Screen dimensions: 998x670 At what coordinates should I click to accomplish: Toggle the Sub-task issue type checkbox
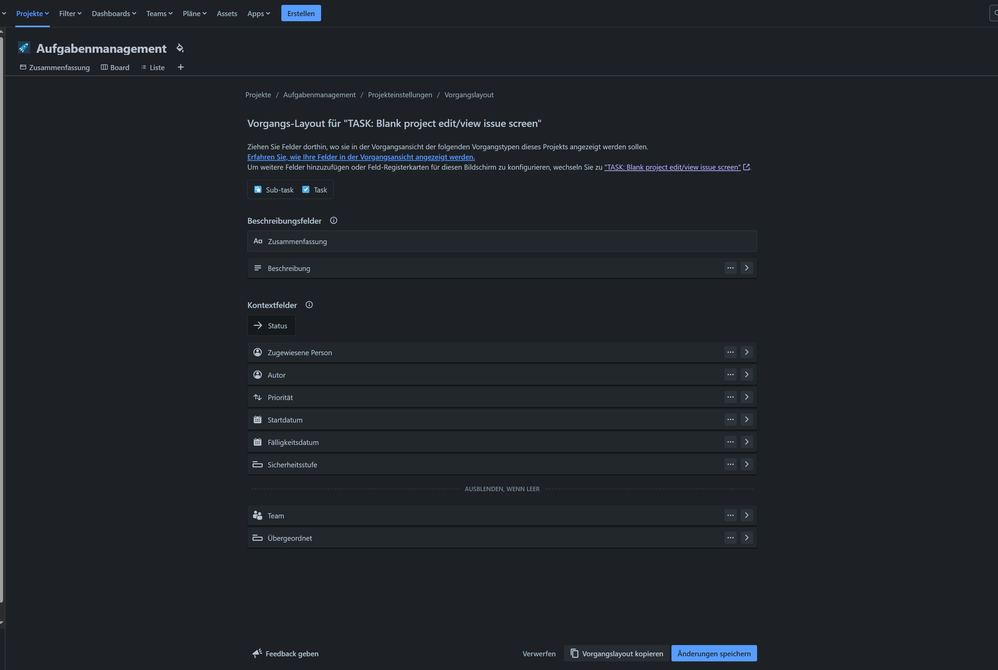[x=258, y=190]
